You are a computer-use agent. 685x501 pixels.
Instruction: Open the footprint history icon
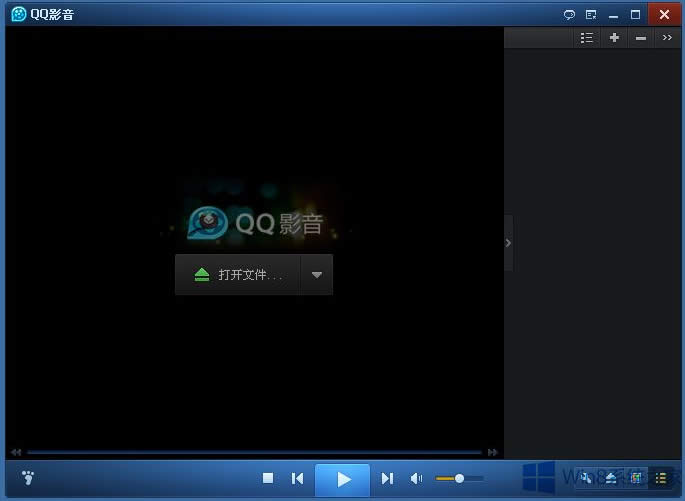(28, 477)
